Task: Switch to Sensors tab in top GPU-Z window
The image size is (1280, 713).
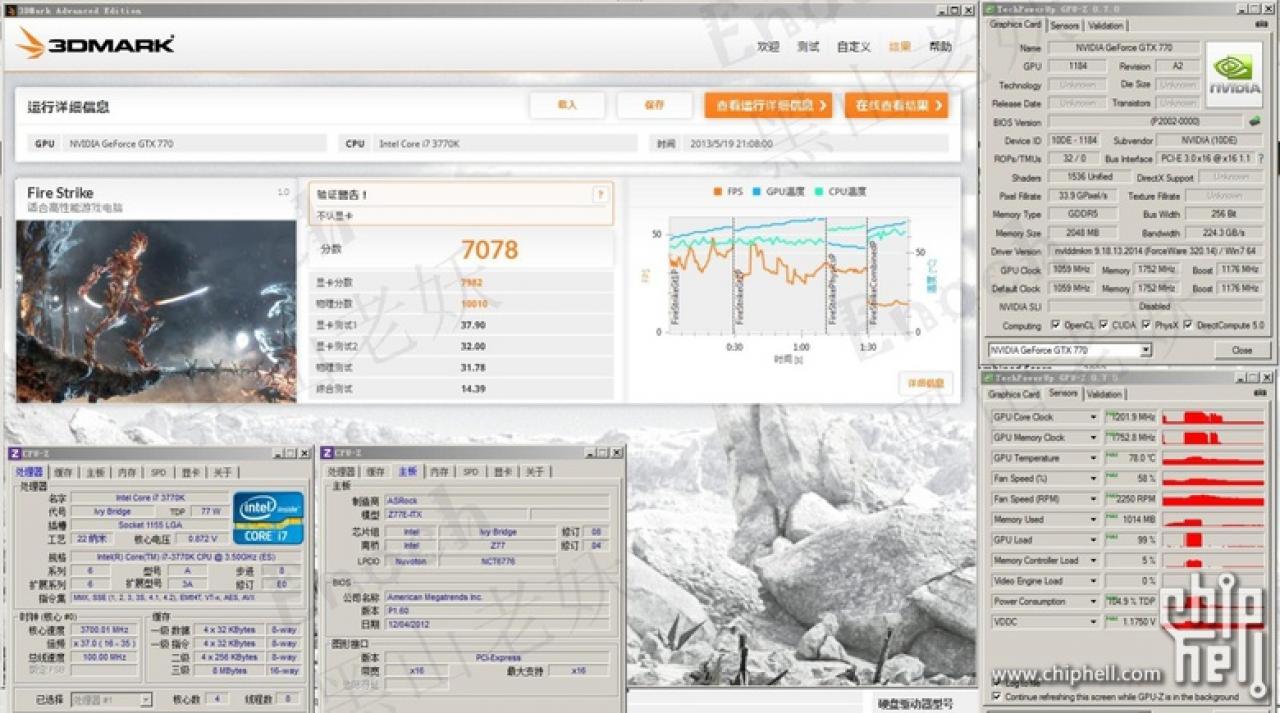Action: 1064,25
